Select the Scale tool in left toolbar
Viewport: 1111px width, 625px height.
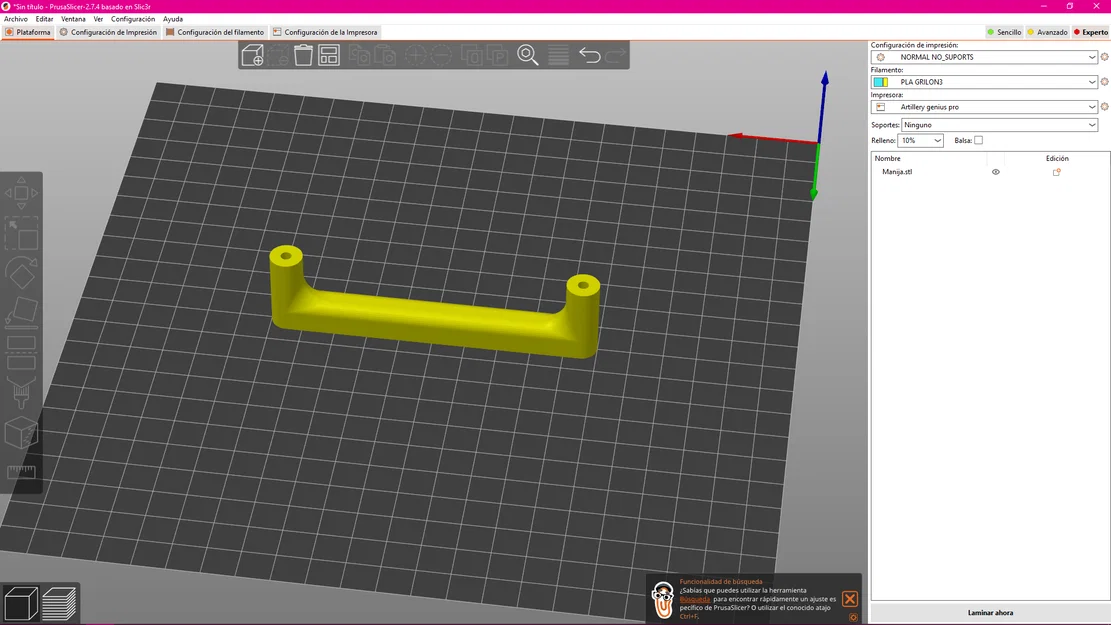(21, 233)
